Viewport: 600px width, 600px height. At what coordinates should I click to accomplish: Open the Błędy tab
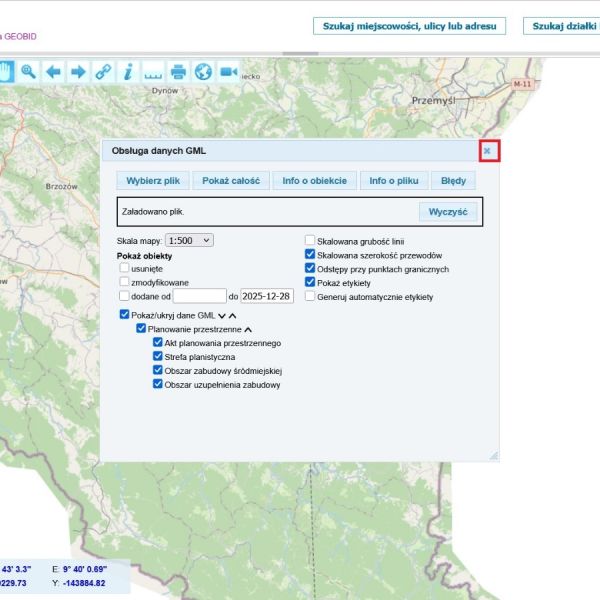453,181
